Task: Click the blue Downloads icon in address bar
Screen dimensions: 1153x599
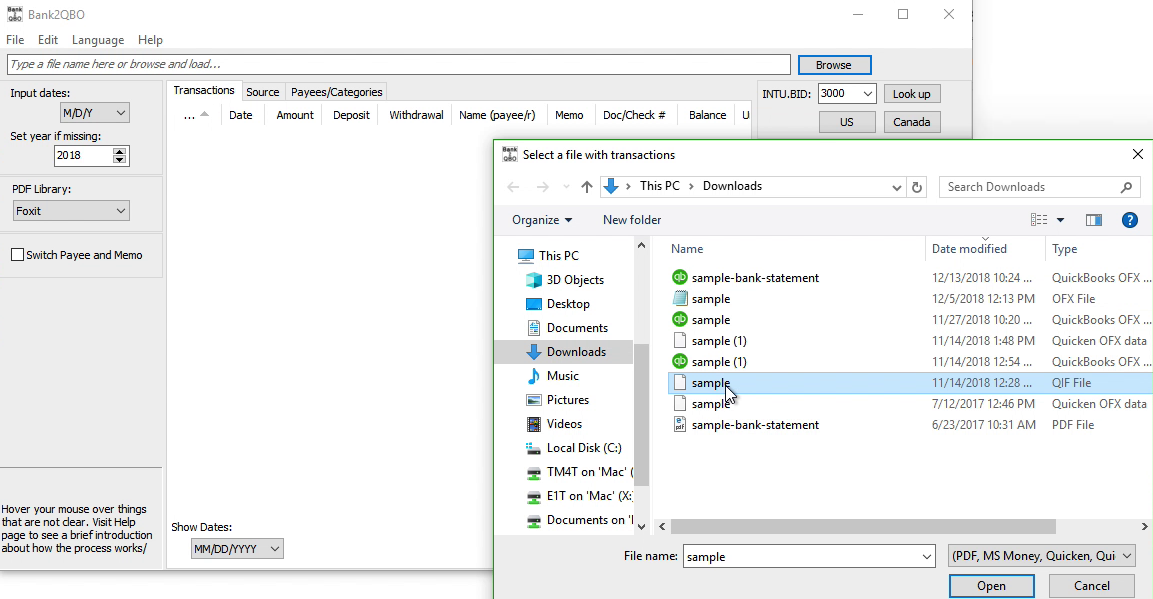Action: click(x=610, y=187)
